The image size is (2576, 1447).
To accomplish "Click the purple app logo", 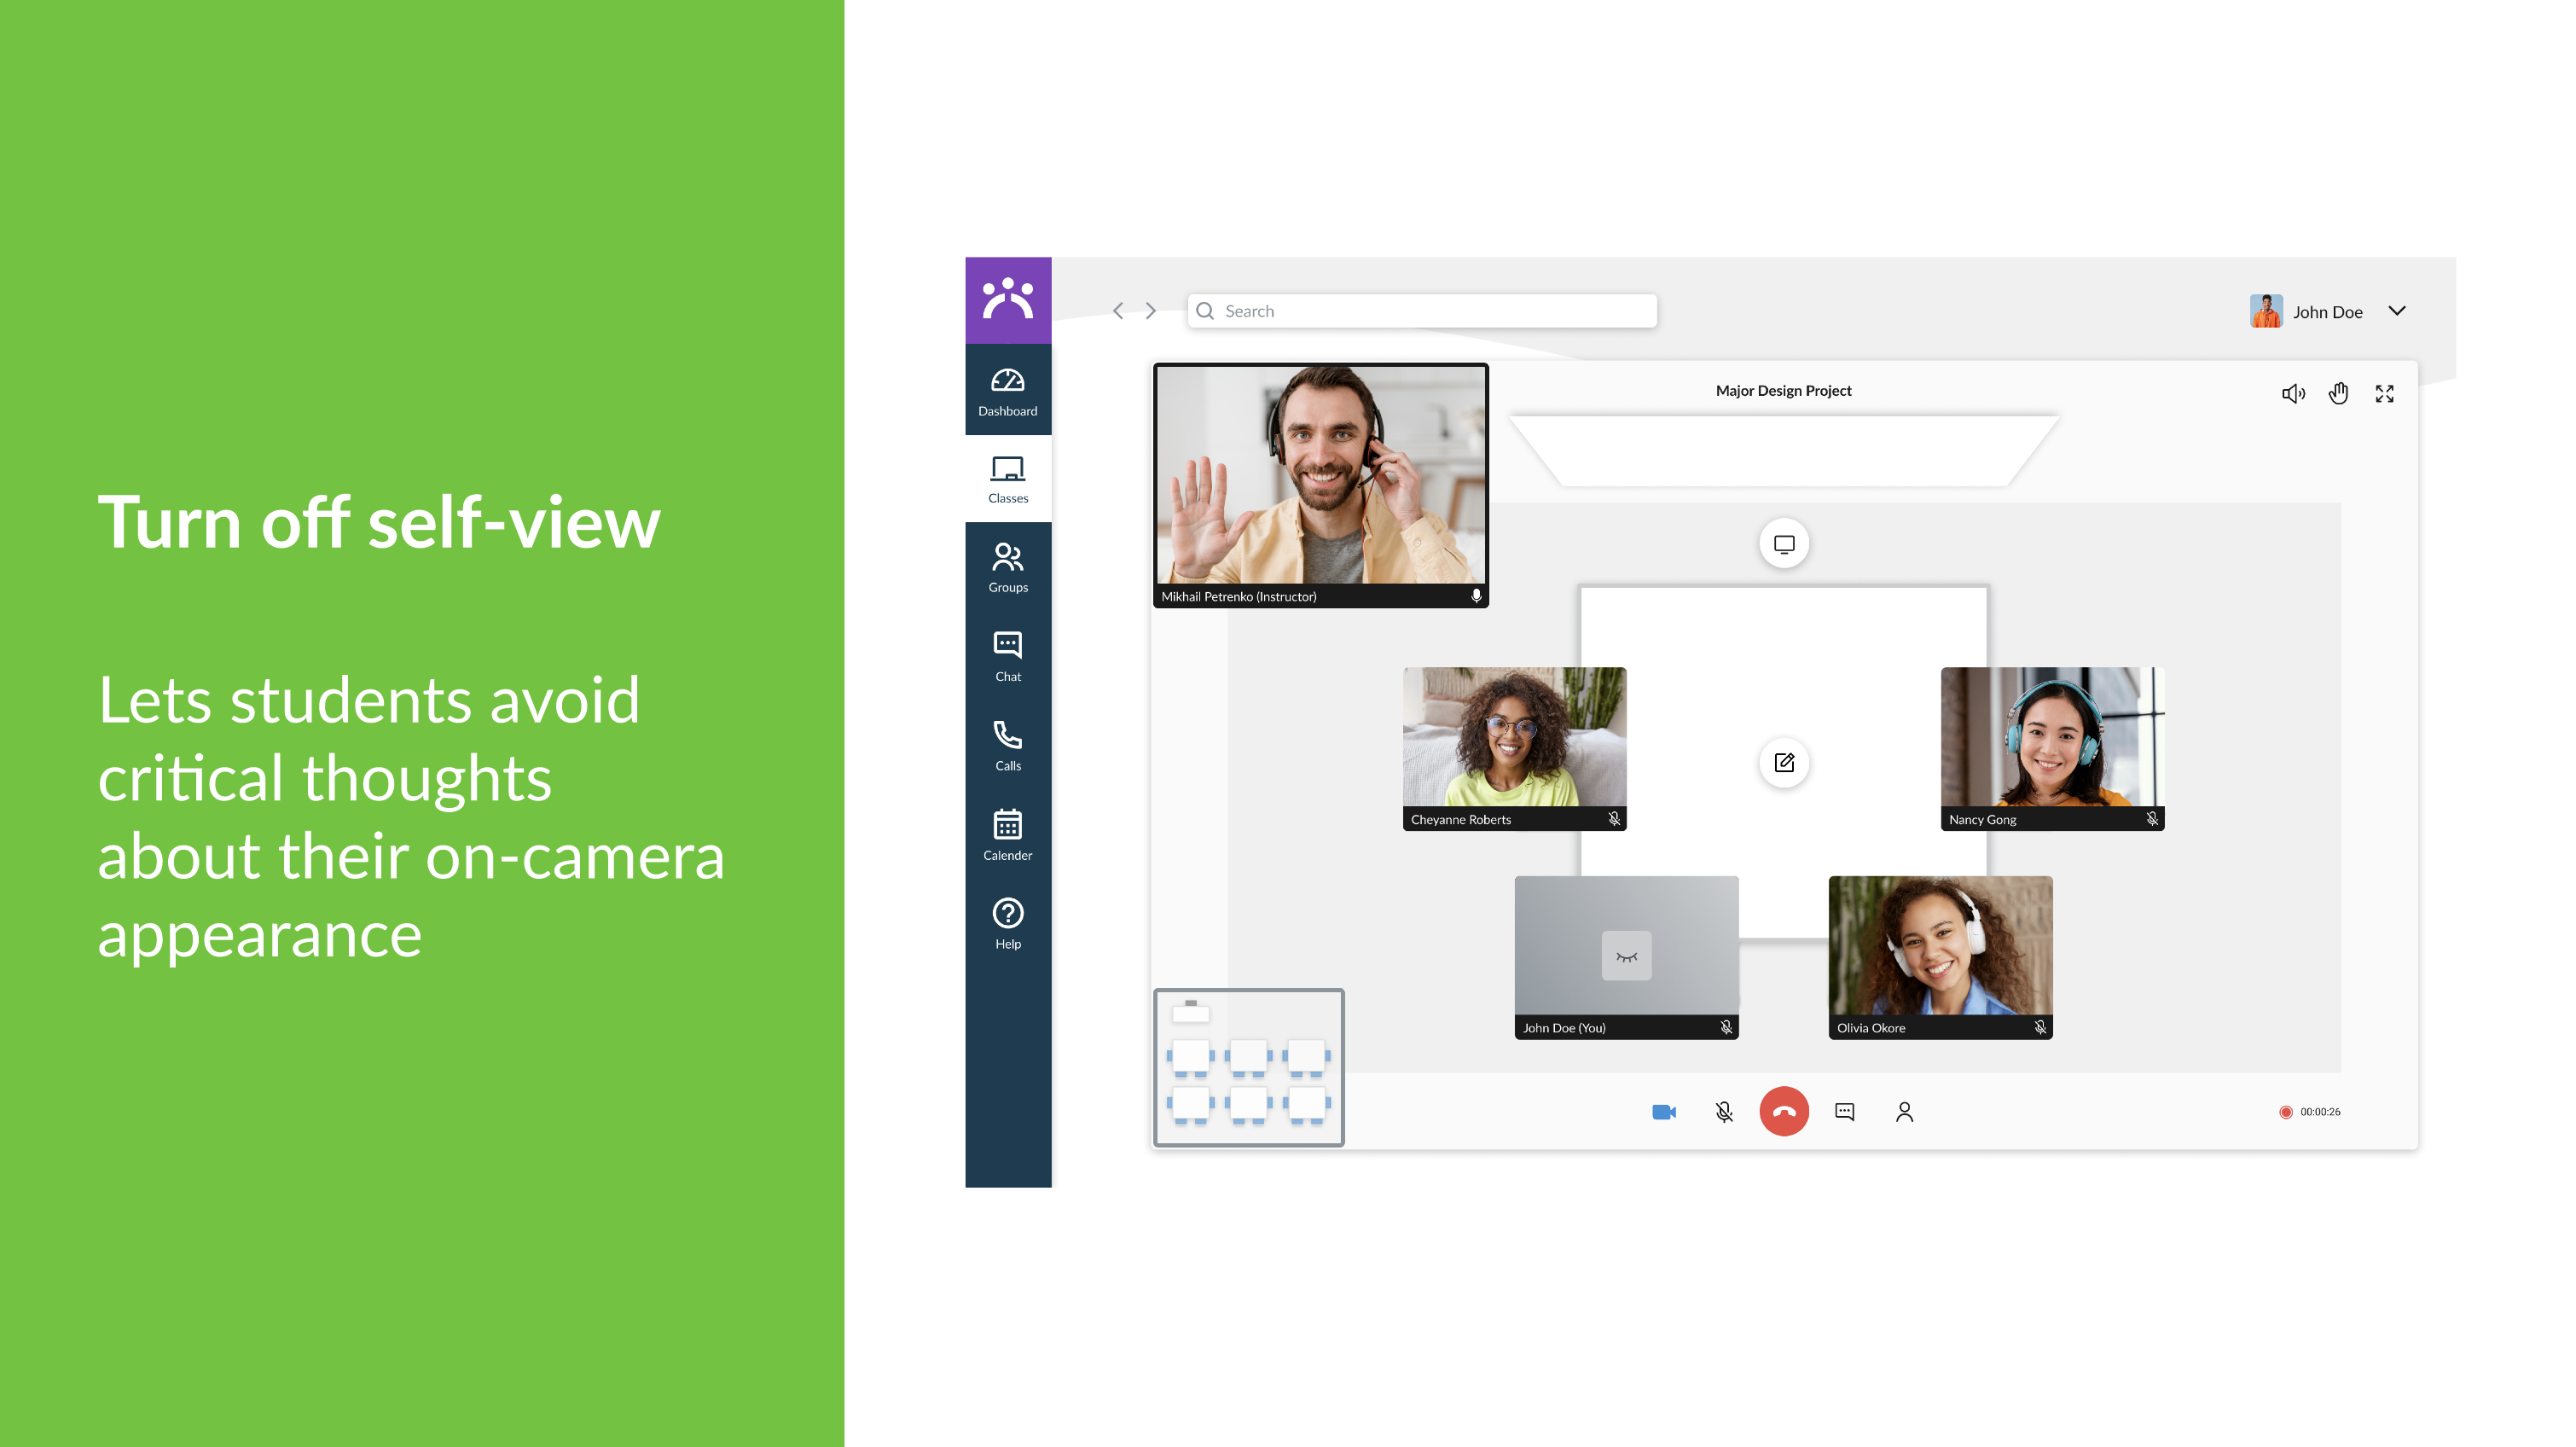I will tap(1007, 299).
